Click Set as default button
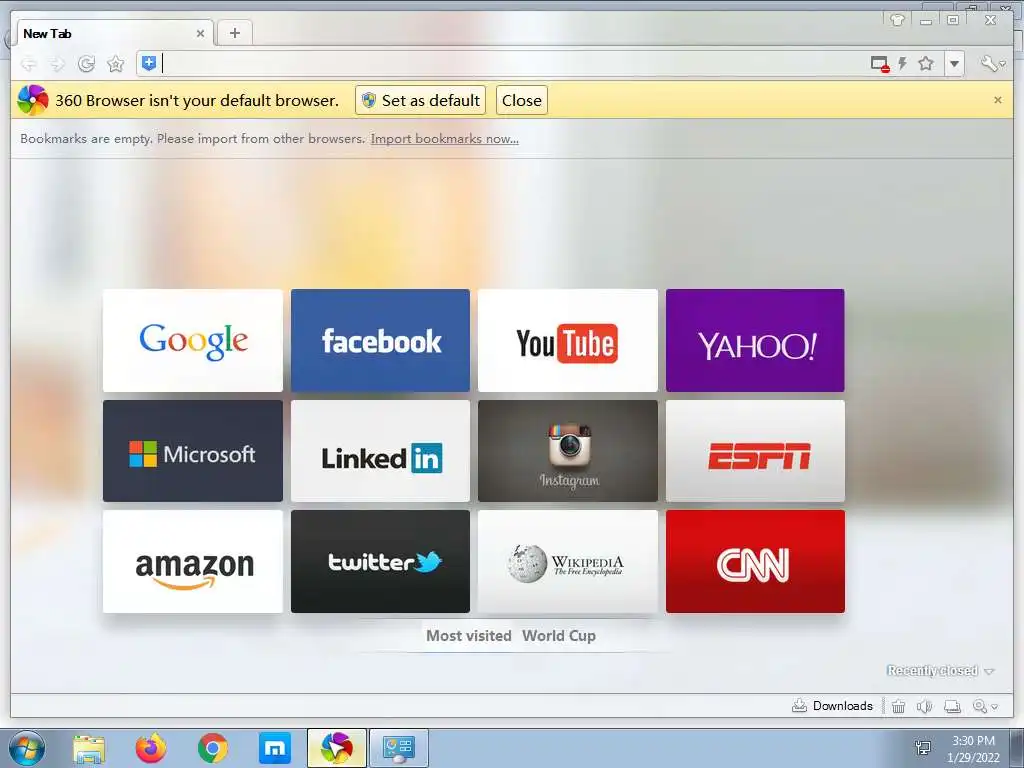Screen dimensions: 1024x768 (x=421, y=100)
